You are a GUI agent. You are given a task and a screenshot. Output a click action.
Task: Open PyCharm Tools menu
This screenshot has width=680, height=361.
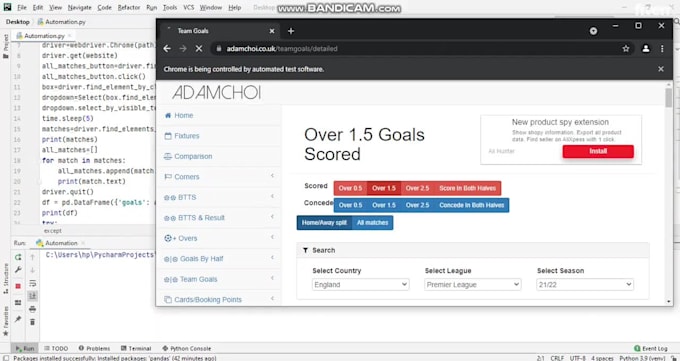[x=170, y=7]
